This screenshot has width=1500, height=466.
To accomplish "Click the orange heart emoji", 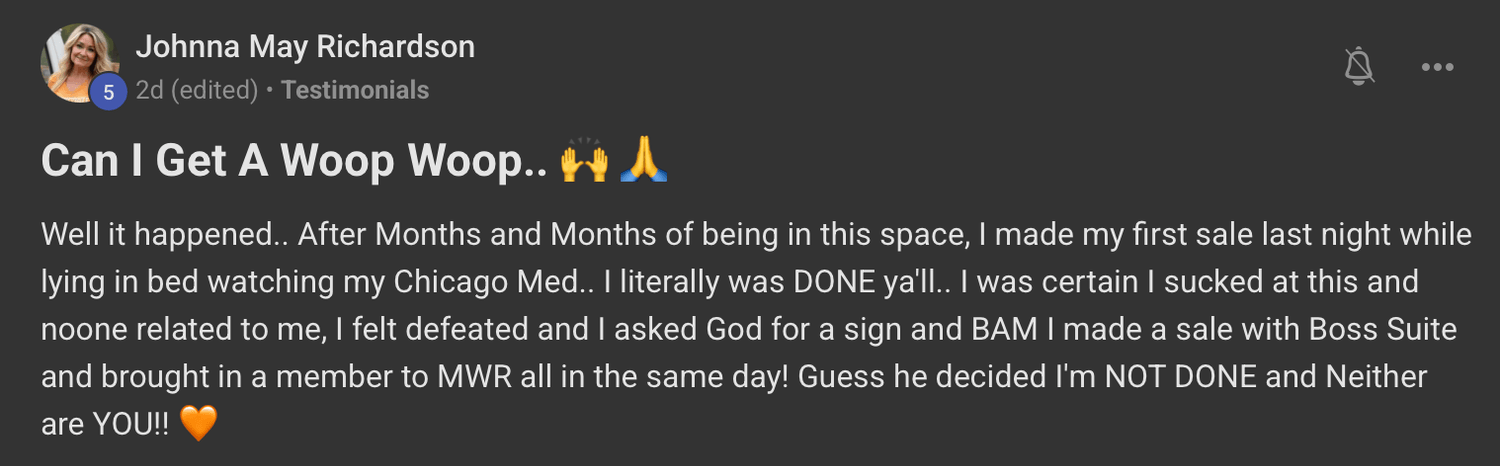I will (x=198, y=424).
